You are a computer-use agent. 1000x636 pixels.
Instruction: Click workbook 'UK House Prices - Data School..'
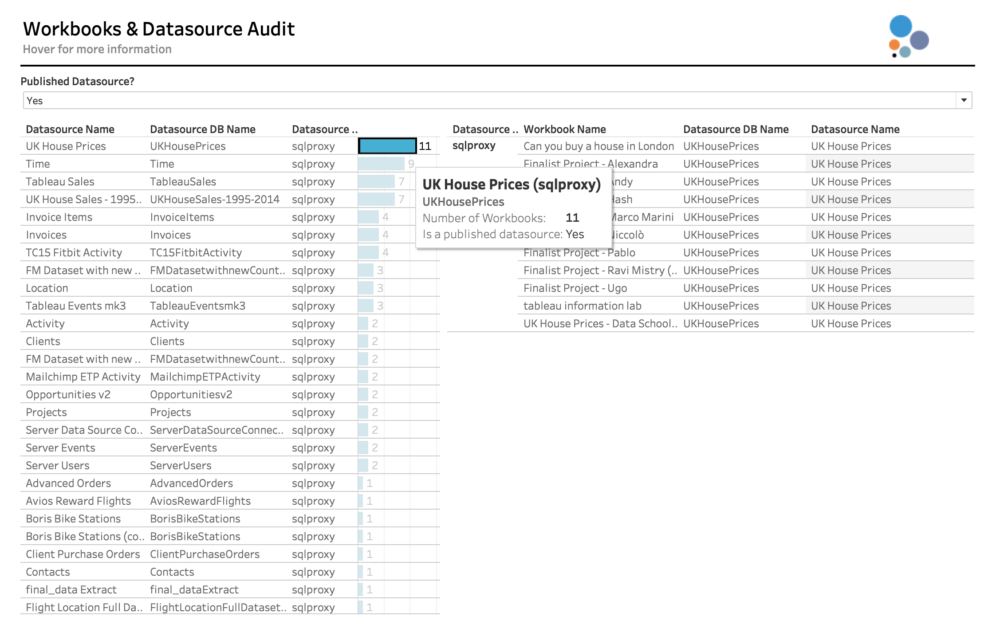pos(600,323)
